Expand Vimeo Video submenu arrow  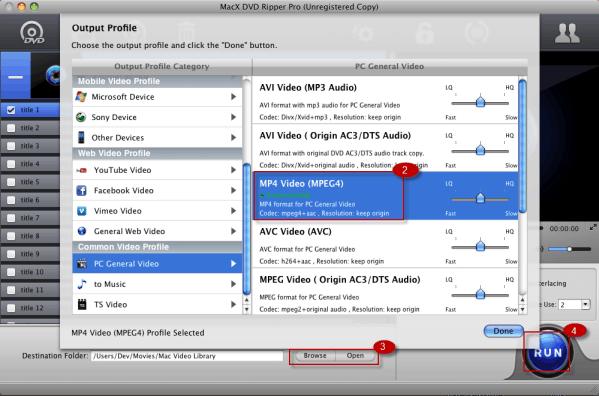[233, 211]
